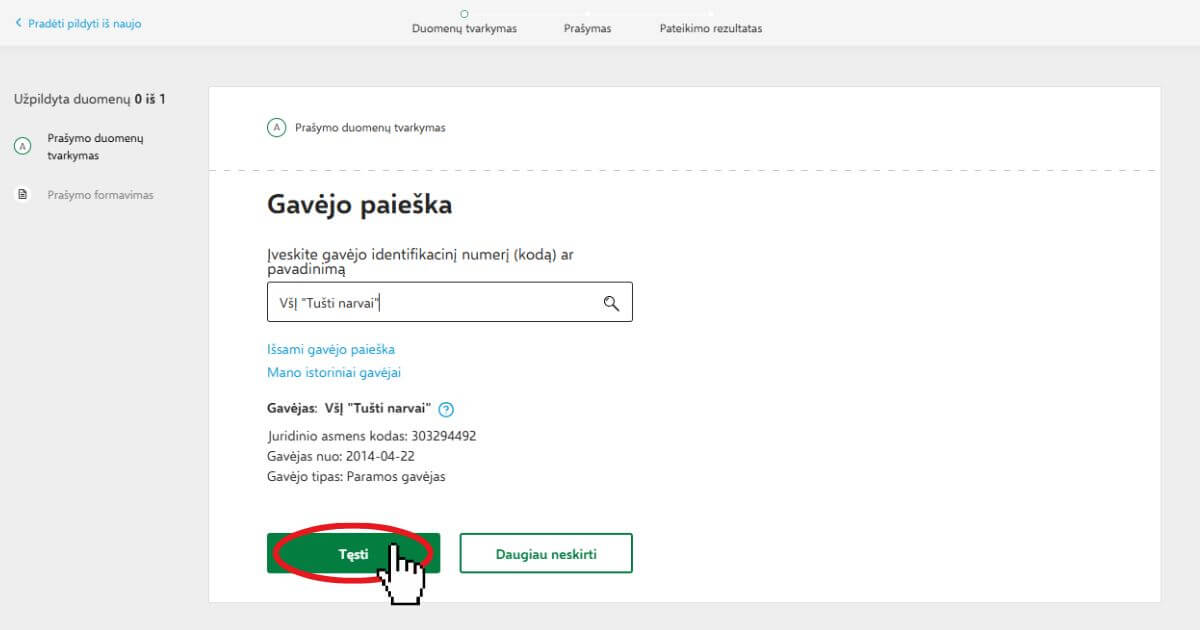The height and width of the screenshot is (630, 1200).
Task: Click the step circle above Duomenų tvarkymas
Action: click(x=464, y=14)
